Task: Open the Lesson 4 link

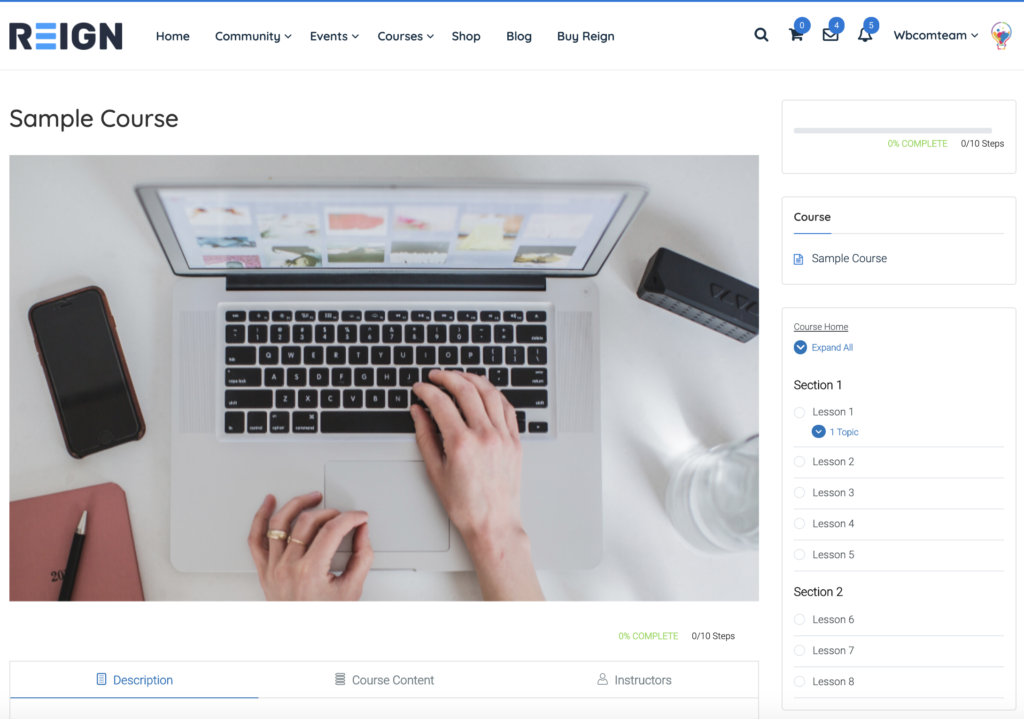Action: (833, 524)
